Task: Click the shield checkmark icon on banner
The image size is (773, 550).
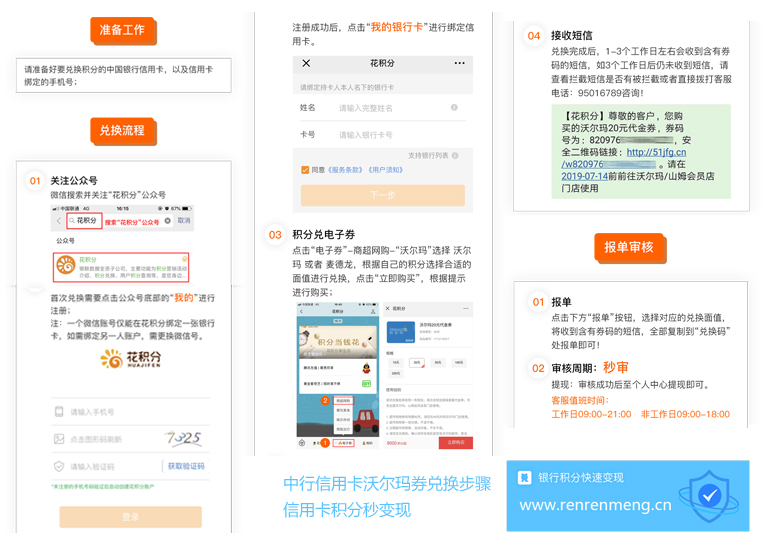Action: (709, 495)
